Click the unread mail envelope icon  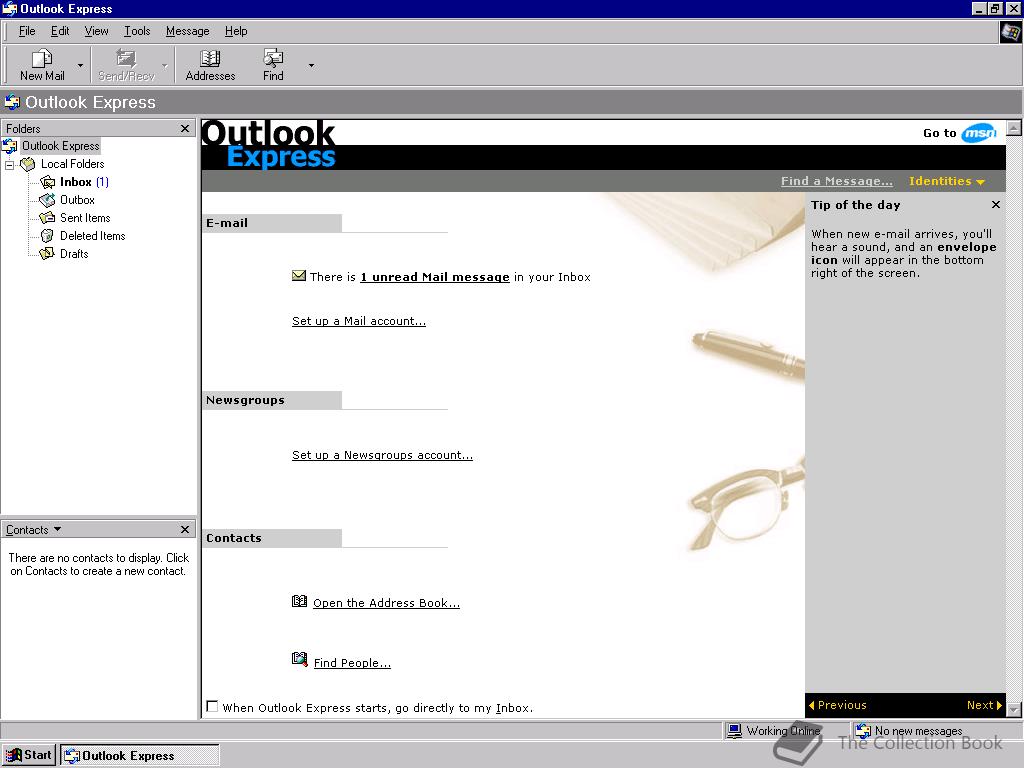pyautogui.click(x=298, y=276)
